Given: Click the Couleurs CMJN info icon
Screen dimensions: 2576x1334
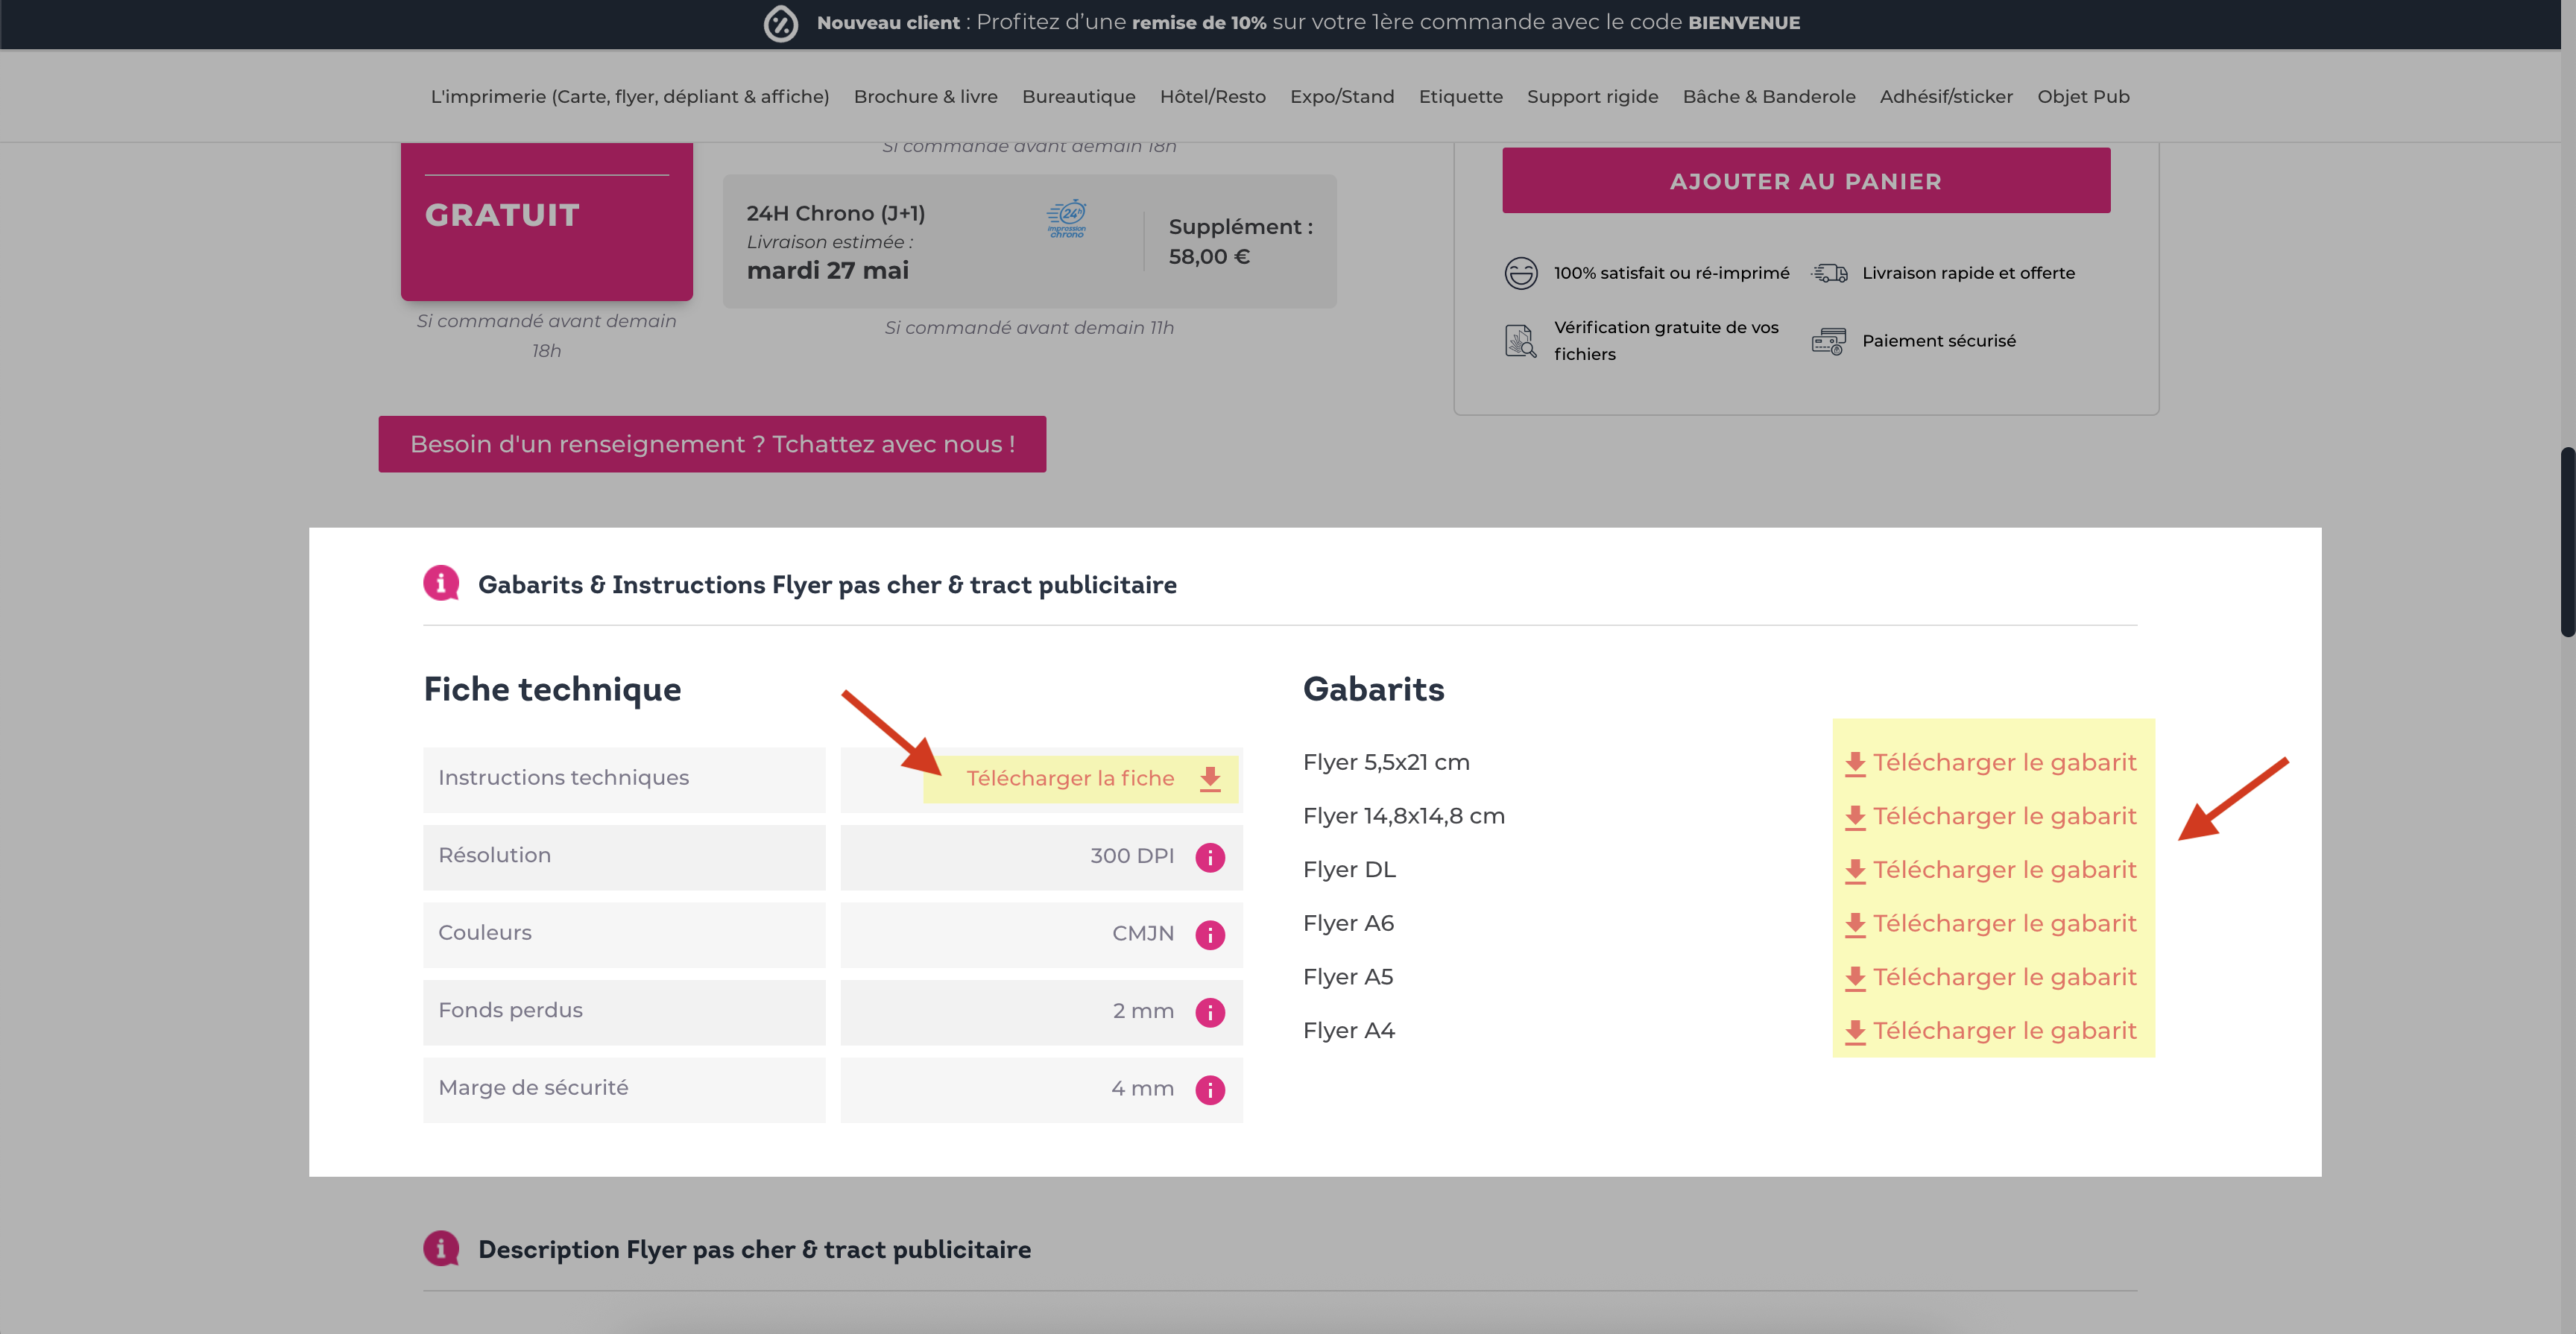Looking at the screenshot, I should coord(1210,934).
